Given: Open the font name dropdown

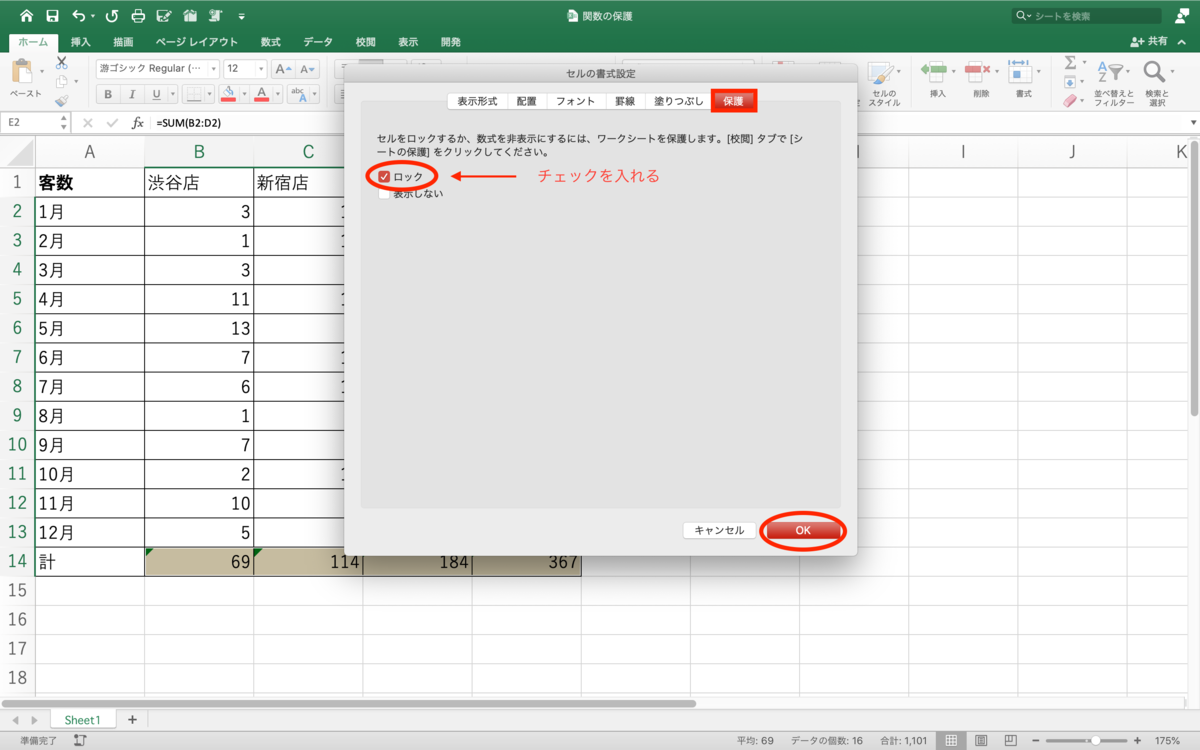Looking at the screenshot, I should click(214, 69).
